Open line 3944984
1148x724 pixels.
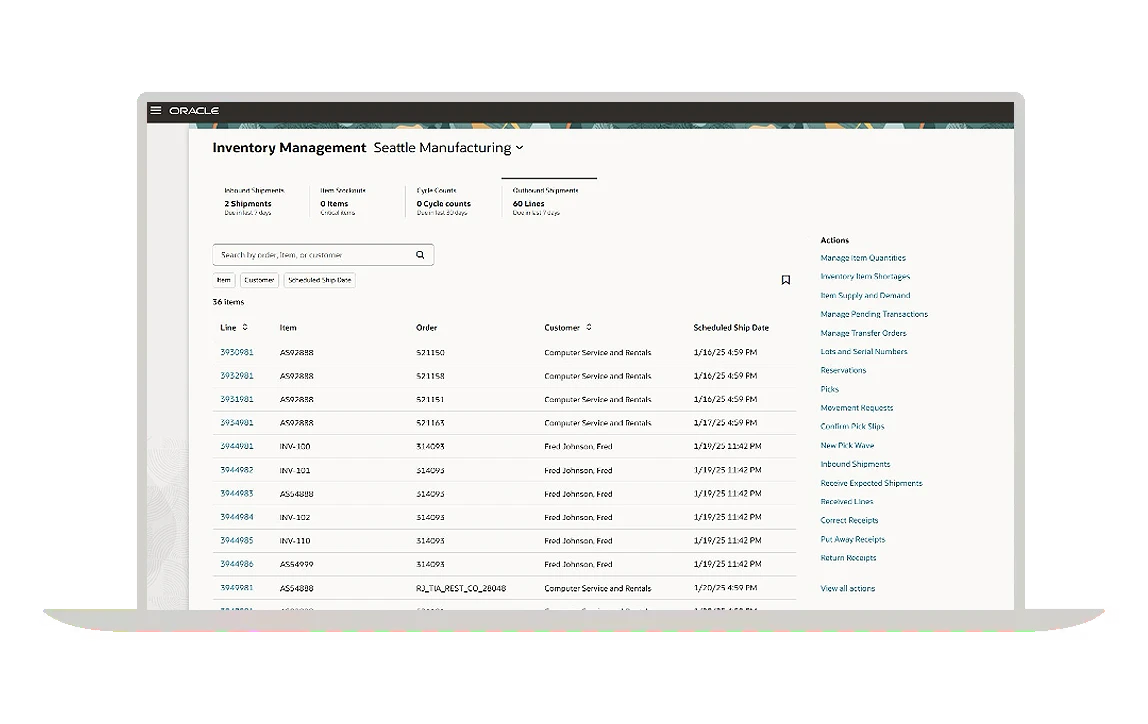(x=236, y=517)
